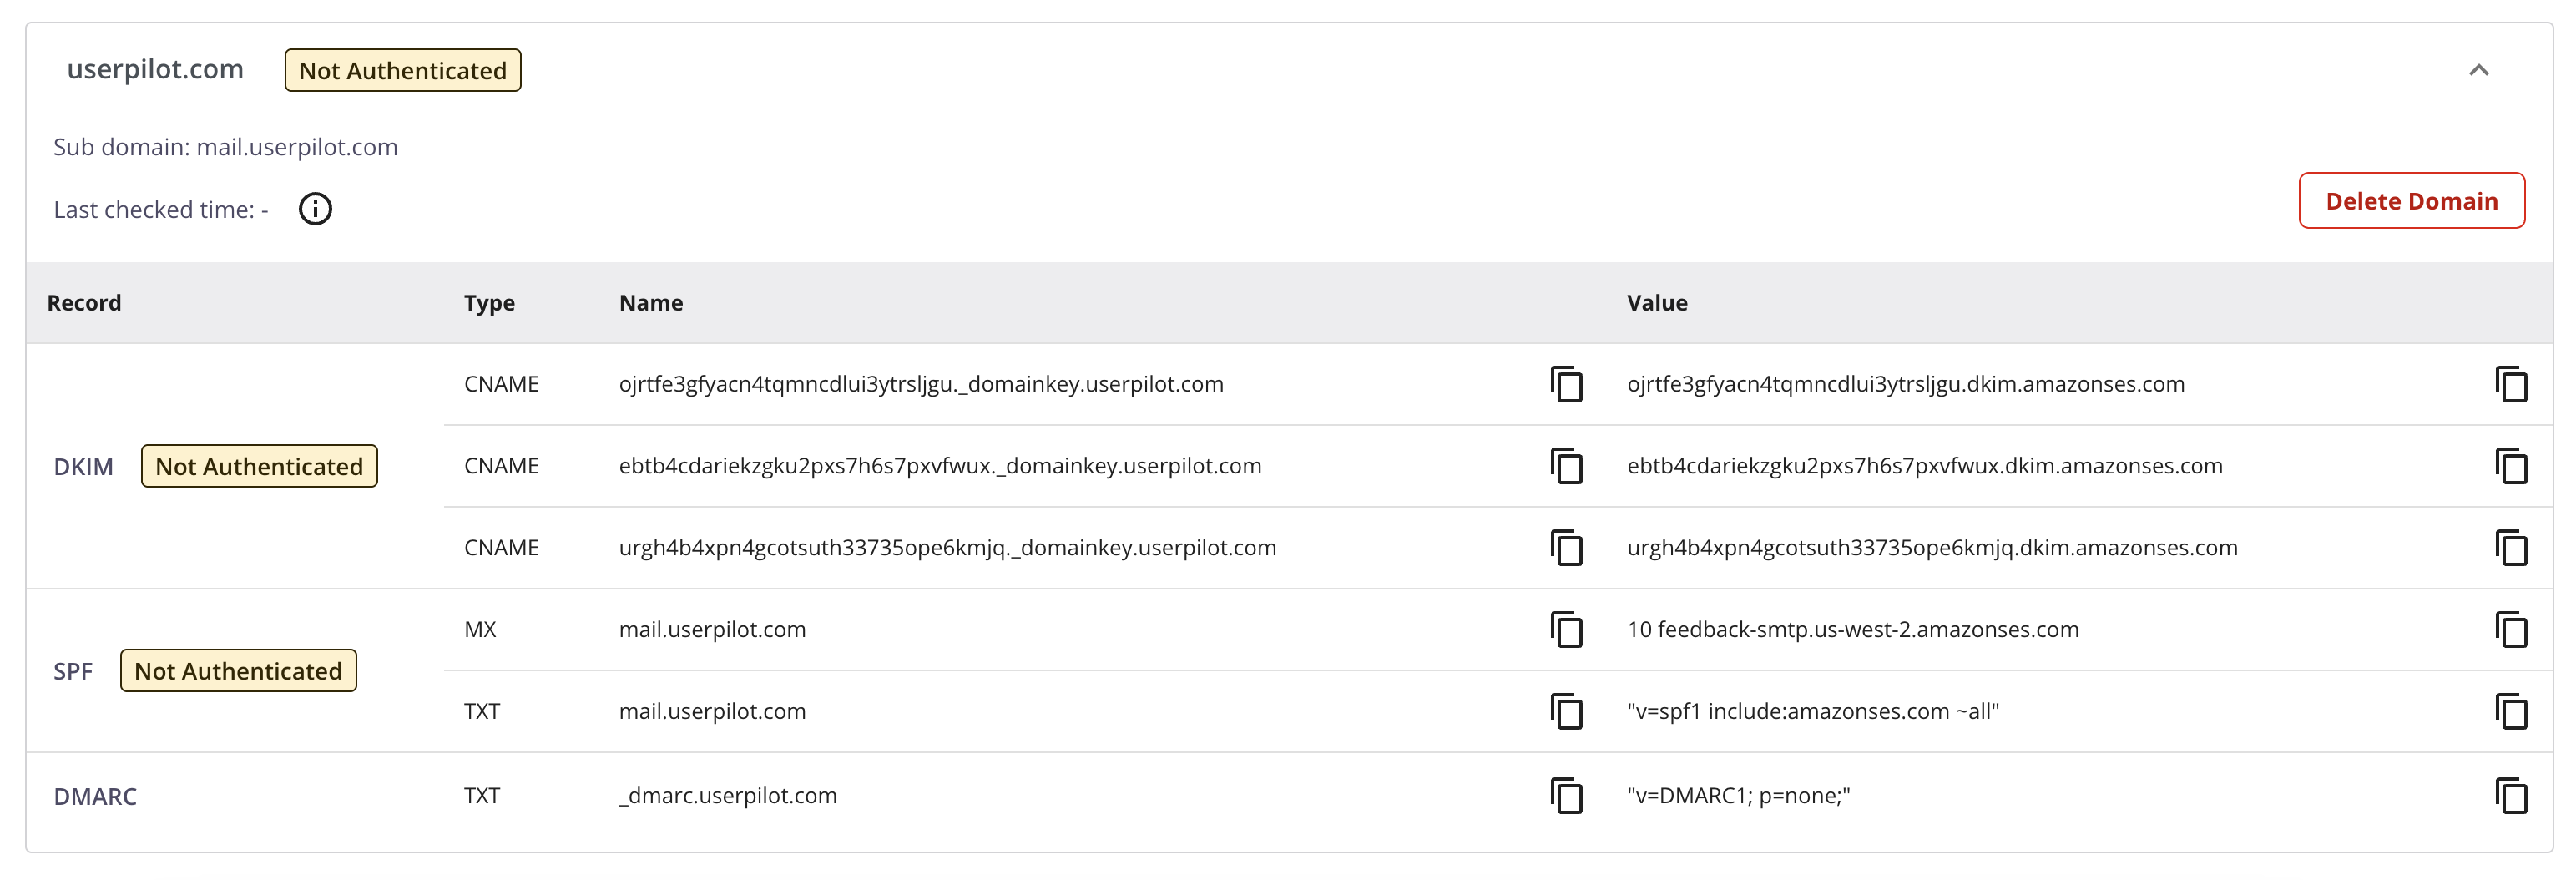Select urgh4b4xpn4gcotsuth33735ope6kmjq._domainkey.userpilot.com text
This screenshot has height=880, width=2576.
click(x=947, y=548)
